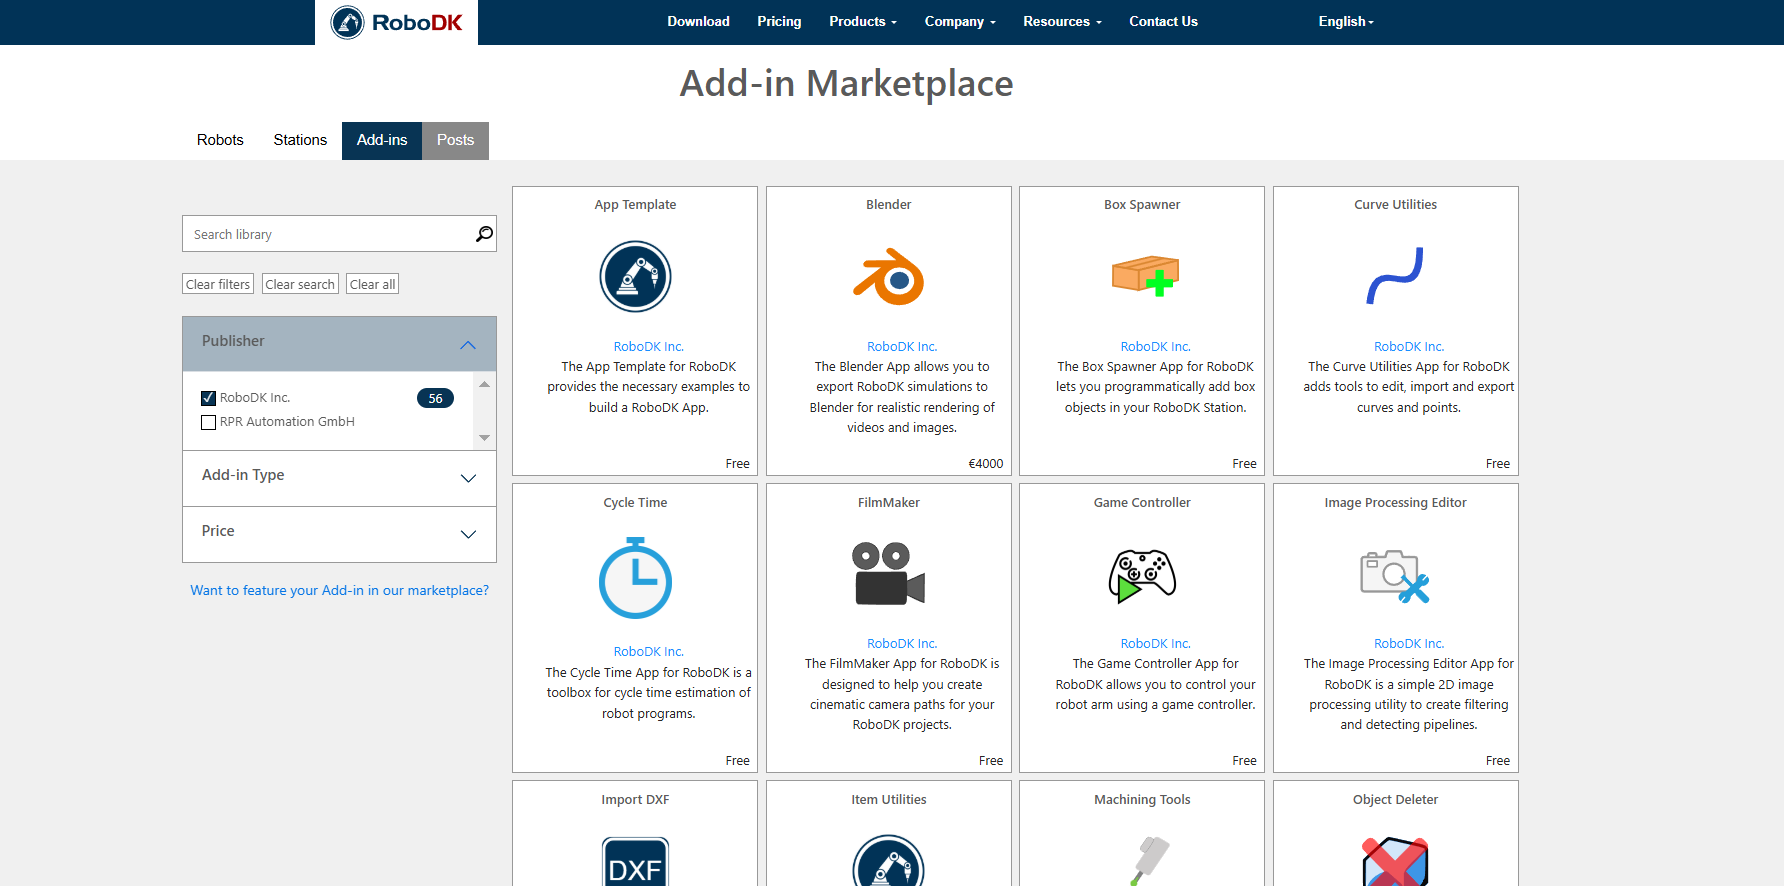This screenshot has width=1784, height=886.
Task: Switch to the Posts tab
Action: 455,140
